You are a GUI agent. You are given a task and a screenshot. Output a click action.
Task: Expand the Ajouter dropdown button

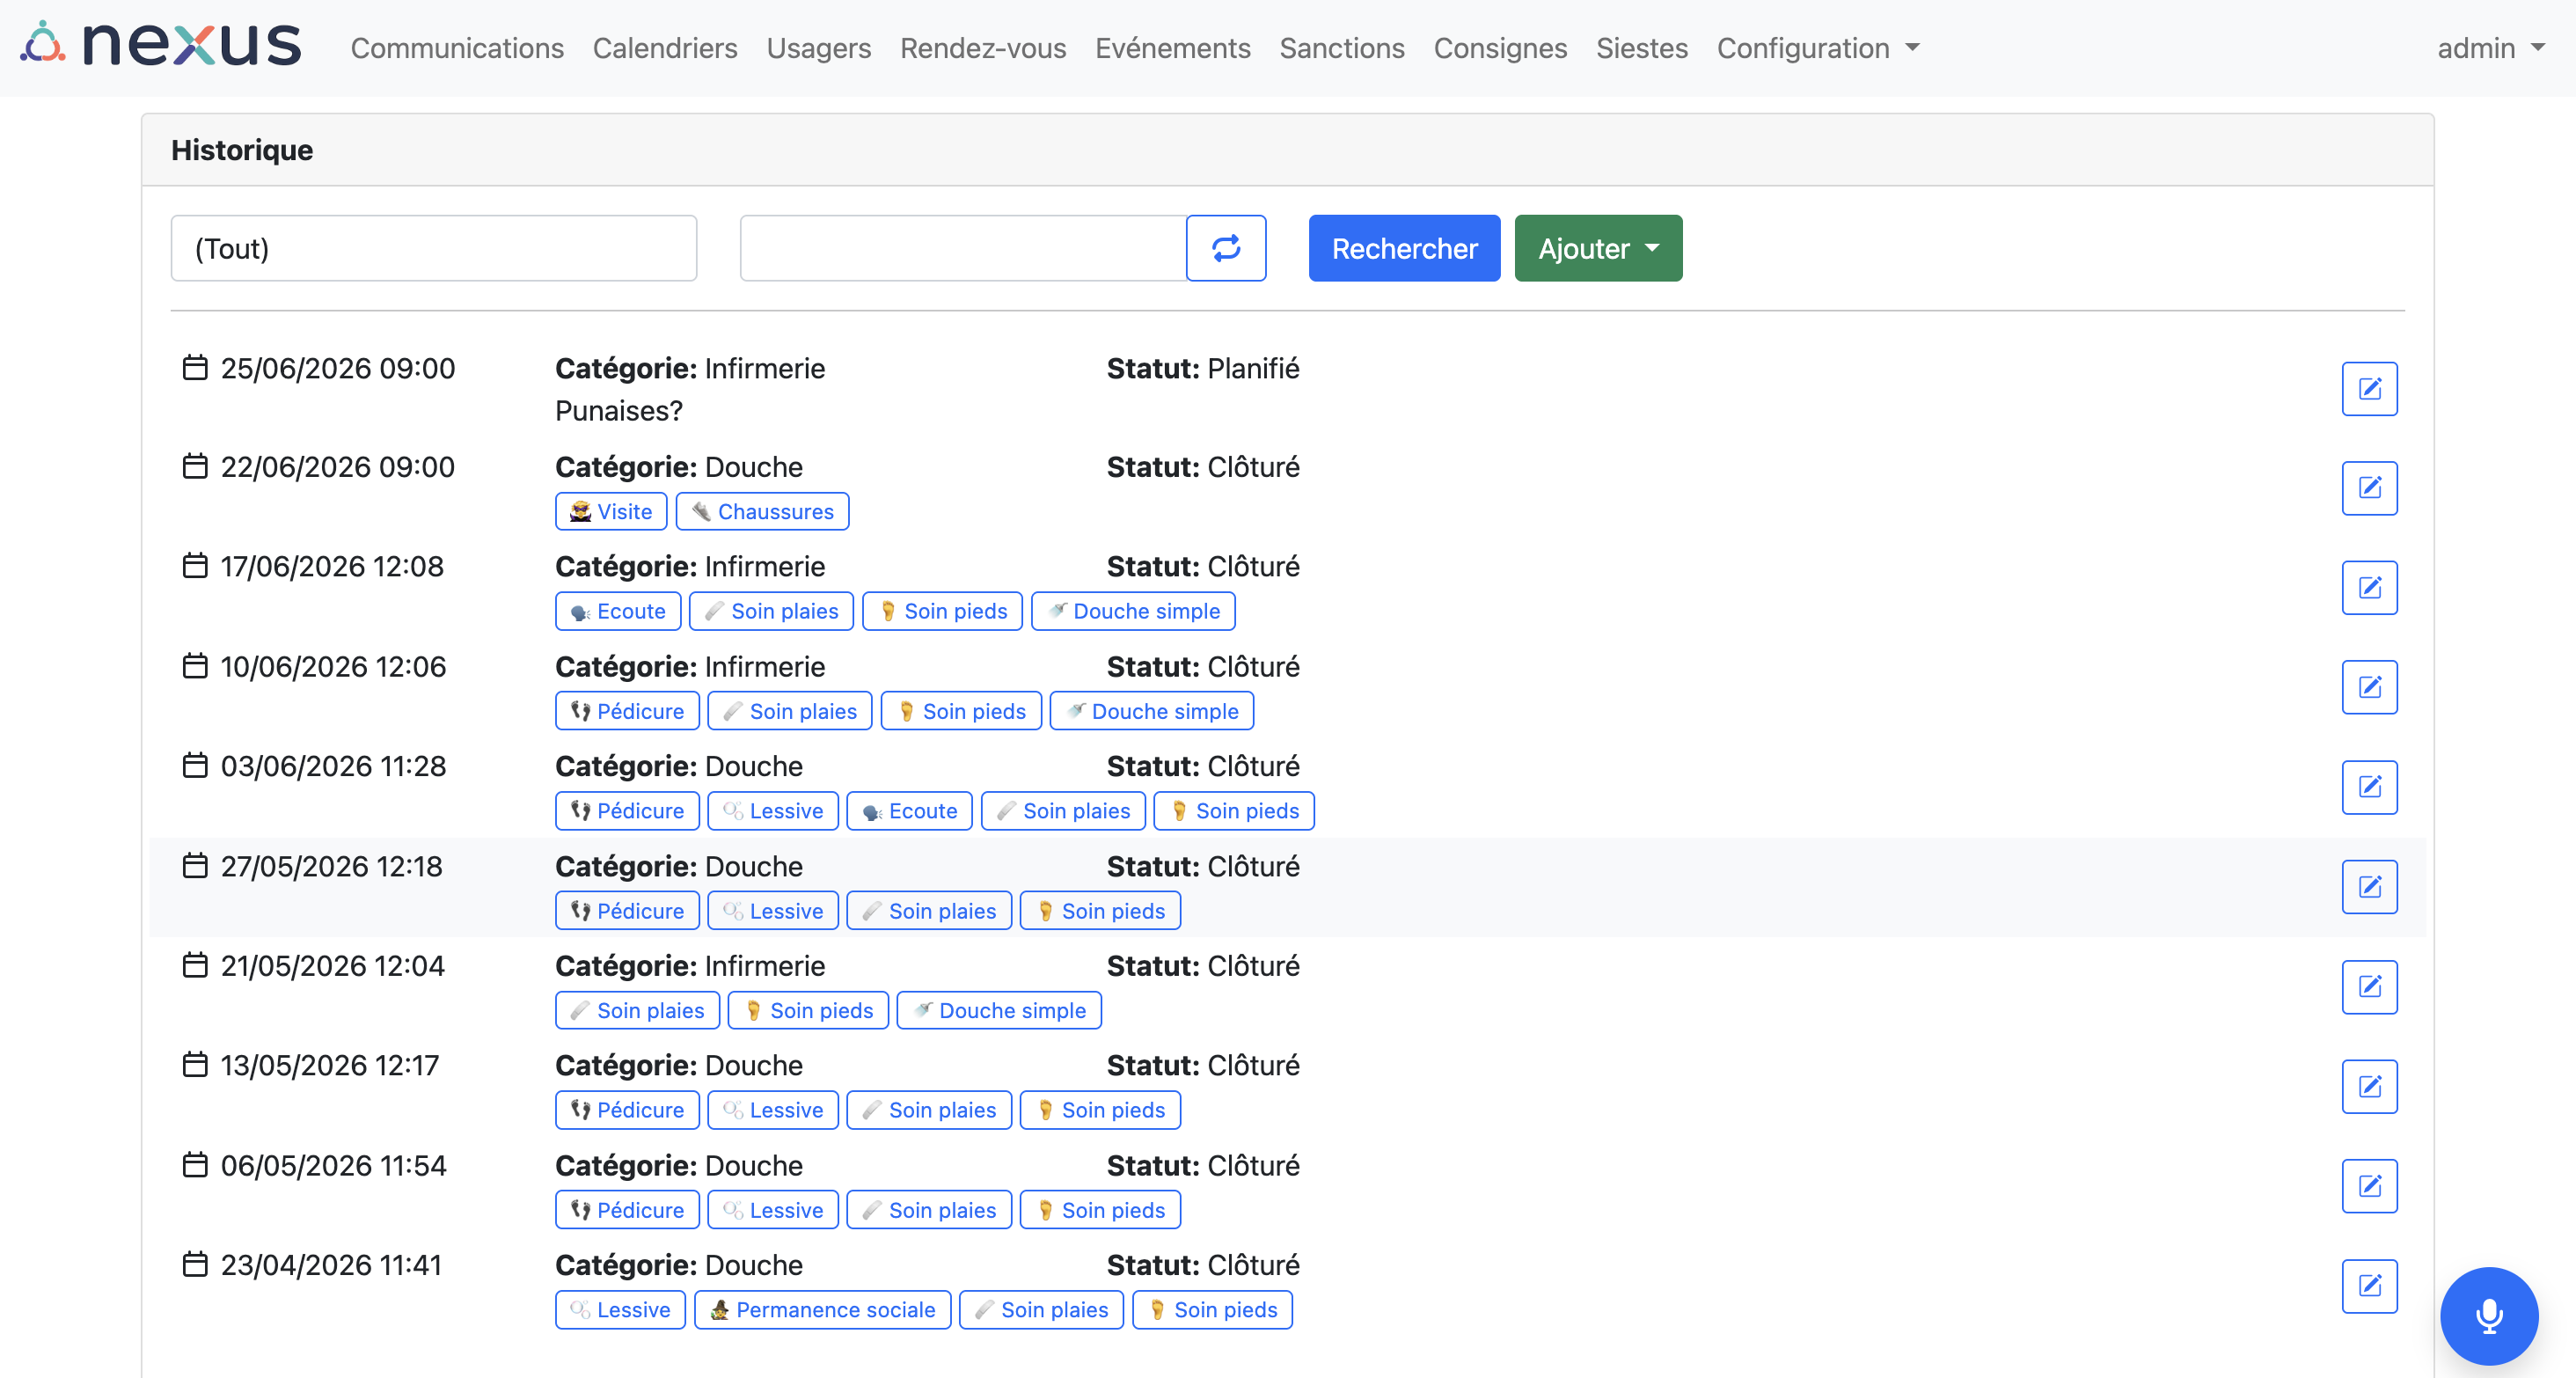click(1598, 248)
